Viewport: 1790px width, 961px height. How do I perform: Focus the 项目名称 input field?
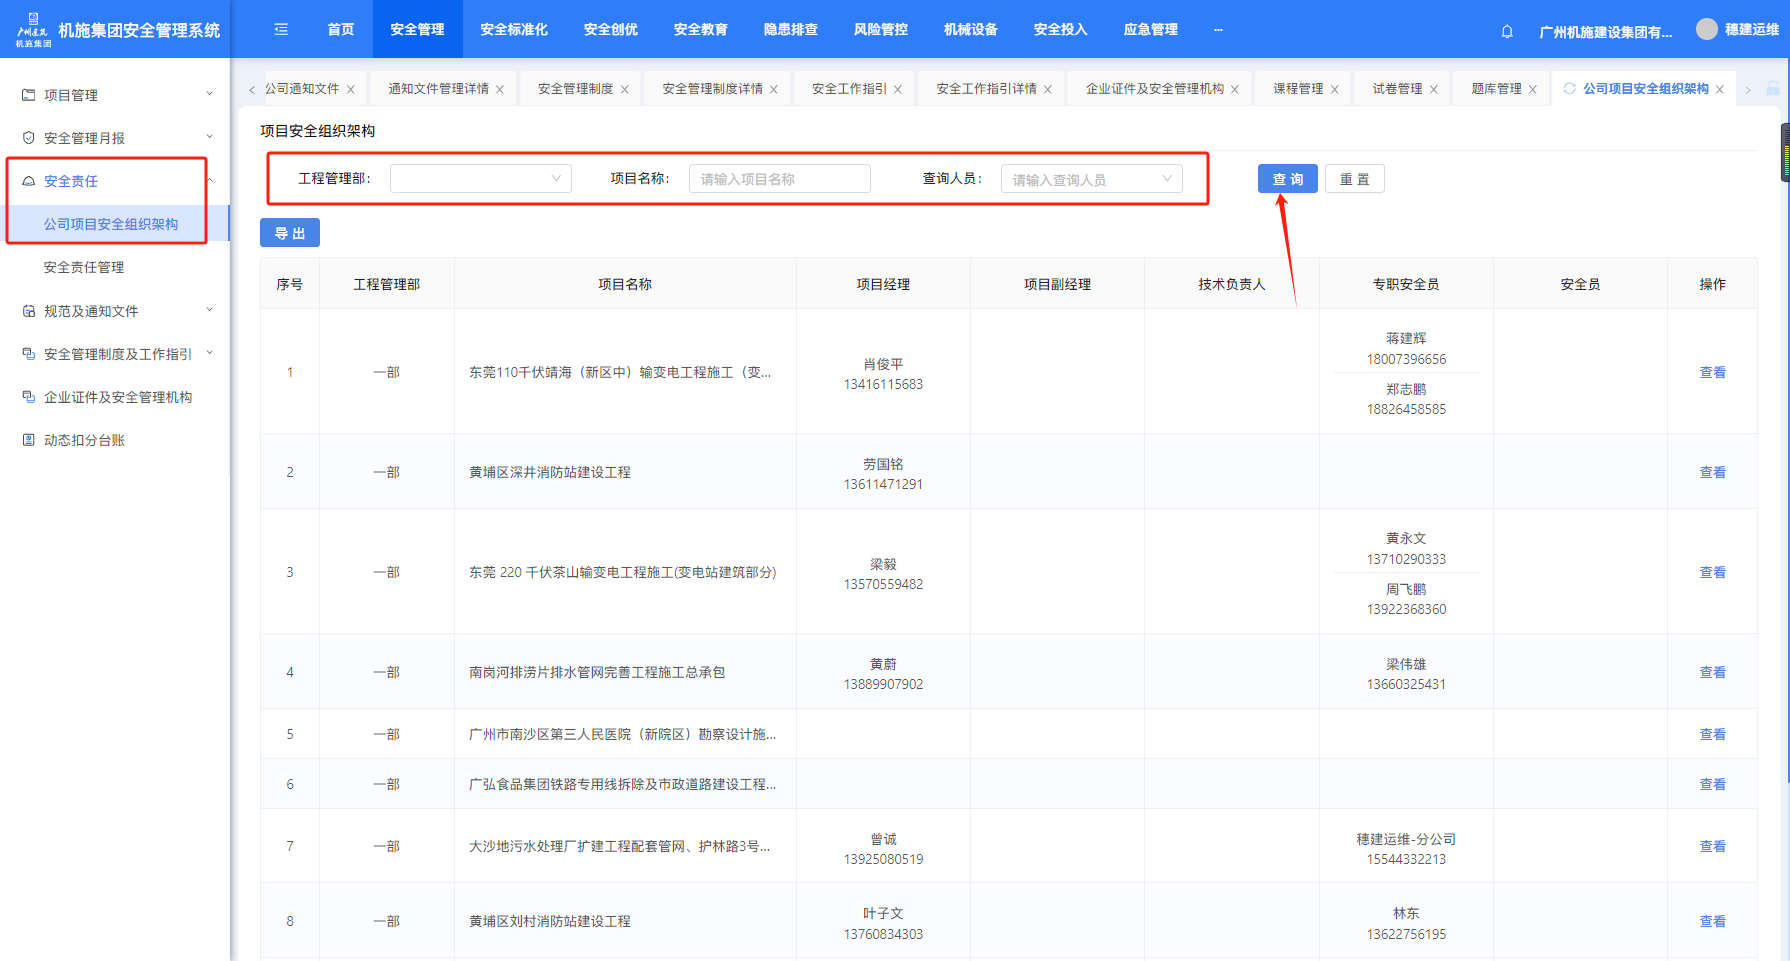click(x=779, y=179)
